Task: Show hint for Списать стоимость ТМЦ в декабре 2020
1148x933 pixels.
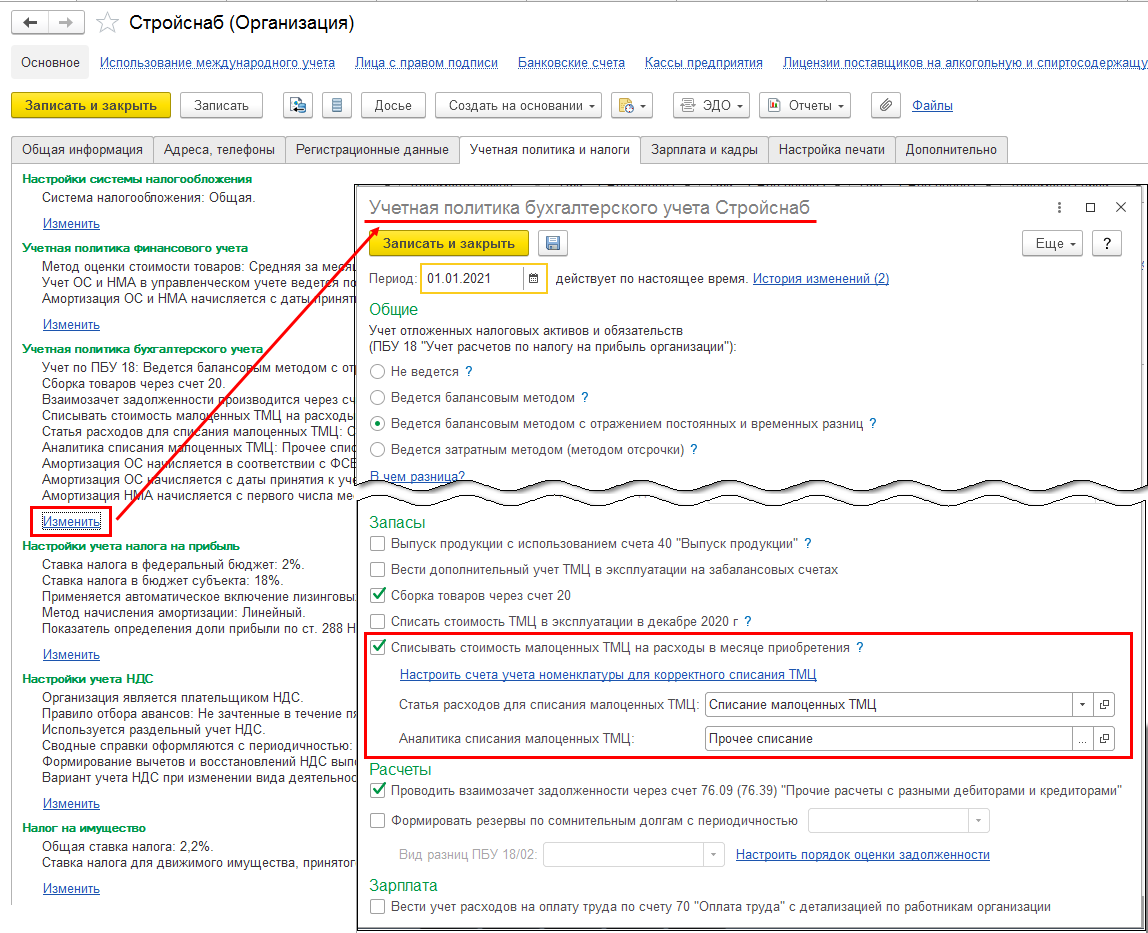Action: 748,621
